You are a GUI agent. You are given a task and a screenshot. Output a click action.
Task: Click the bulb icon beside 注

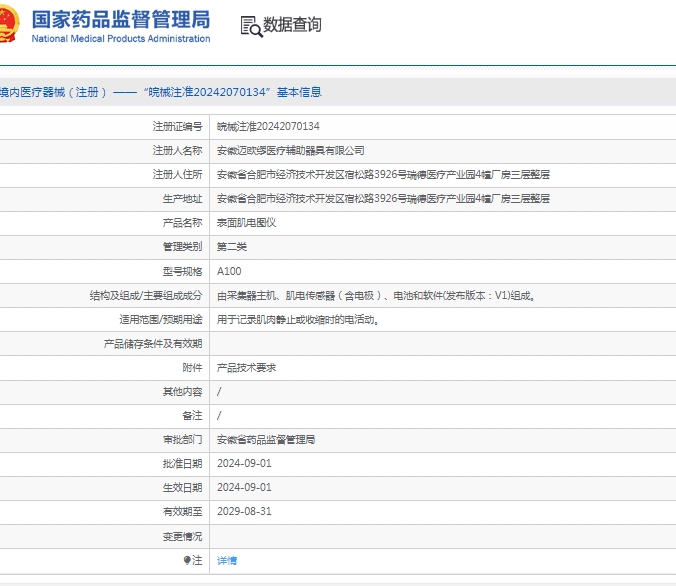[x=187, y=560]
